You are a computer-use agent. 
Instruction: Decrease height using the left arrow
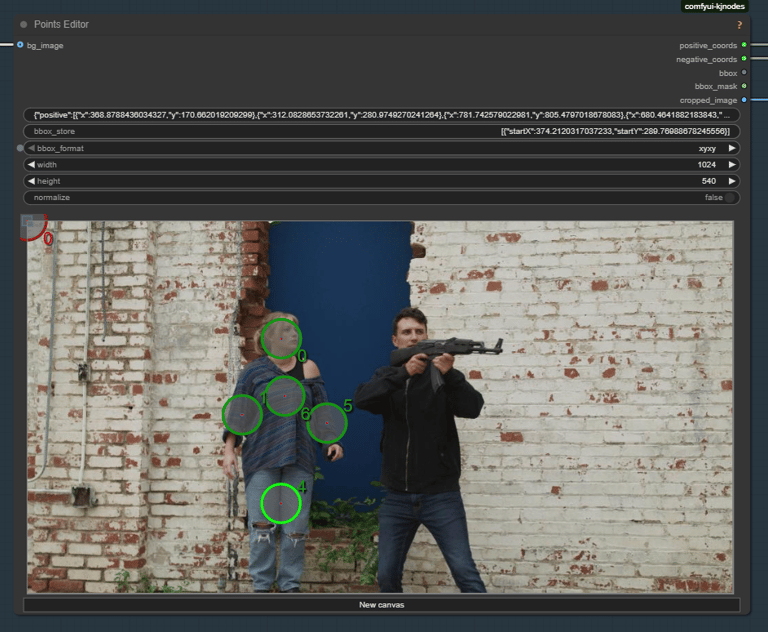(x=30, y=181)
